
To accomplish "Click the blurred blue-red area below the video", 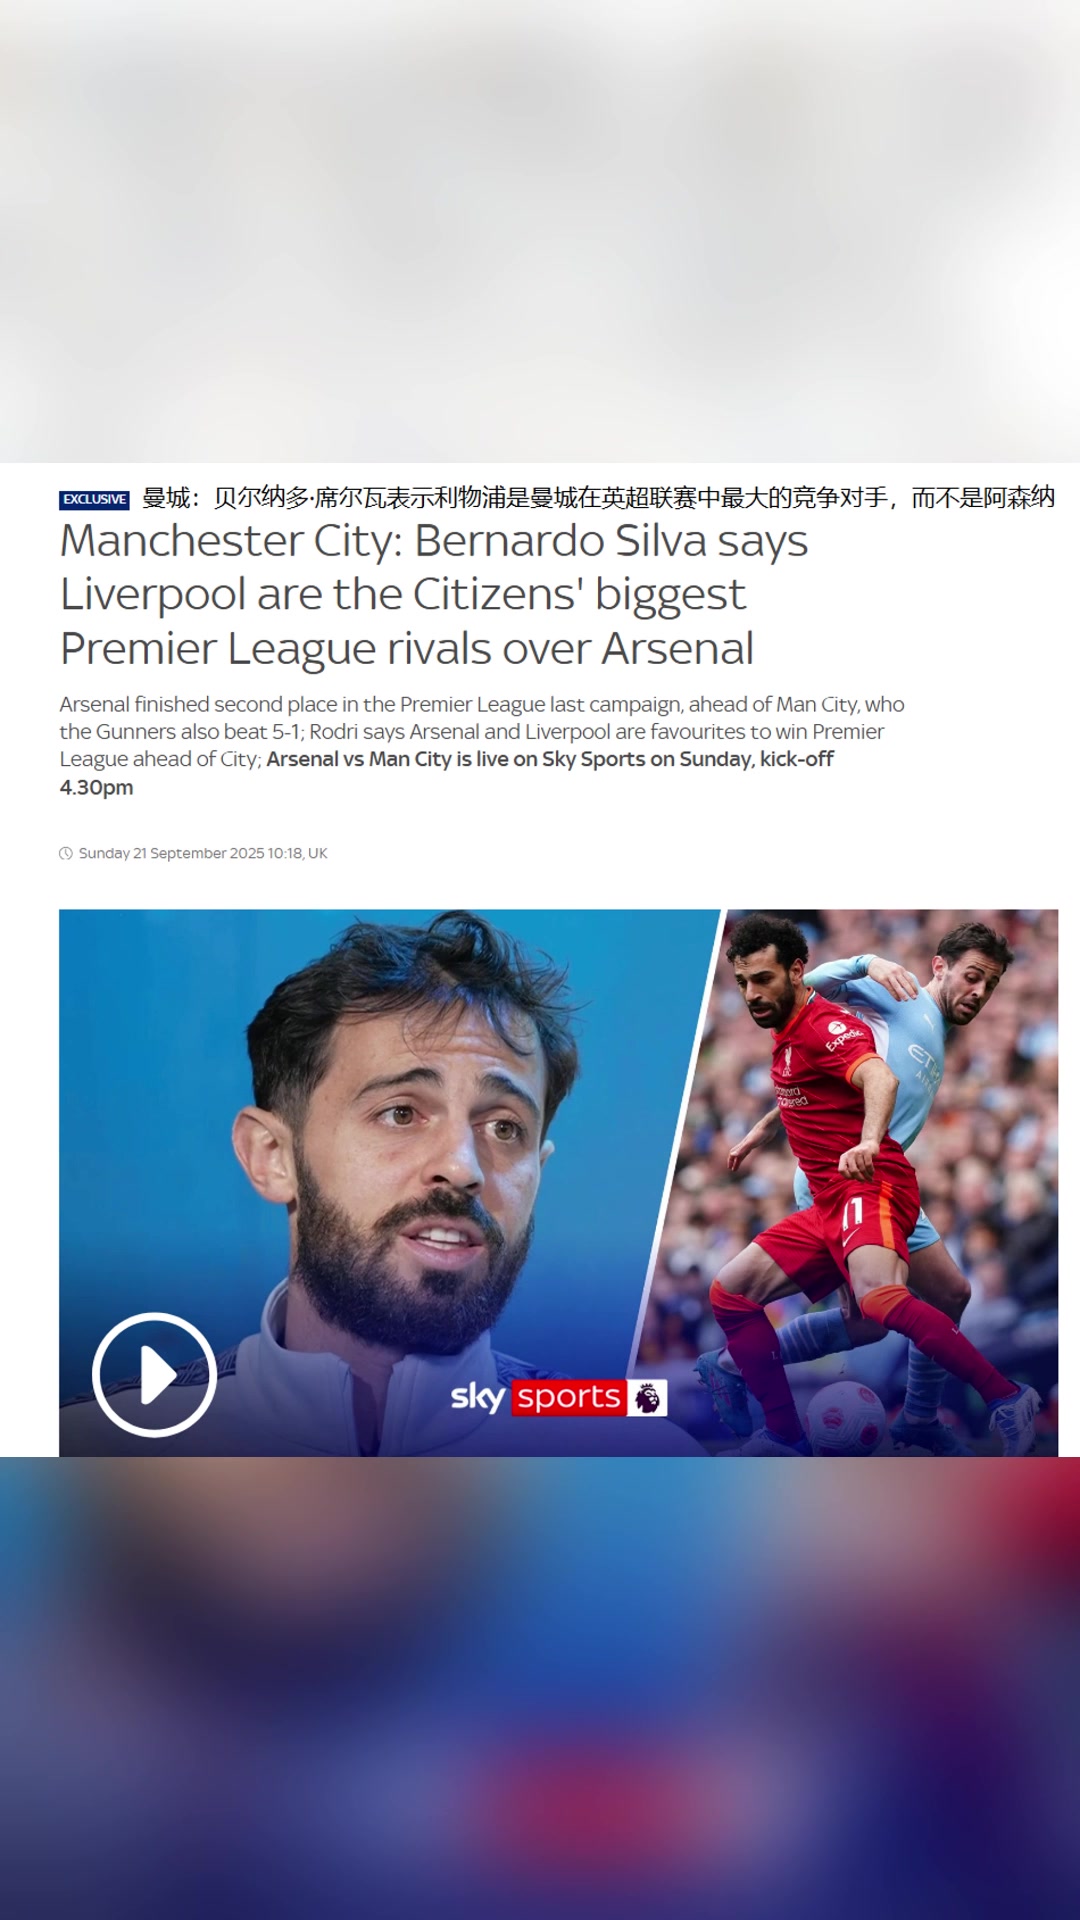I will tap(540, 1688).
